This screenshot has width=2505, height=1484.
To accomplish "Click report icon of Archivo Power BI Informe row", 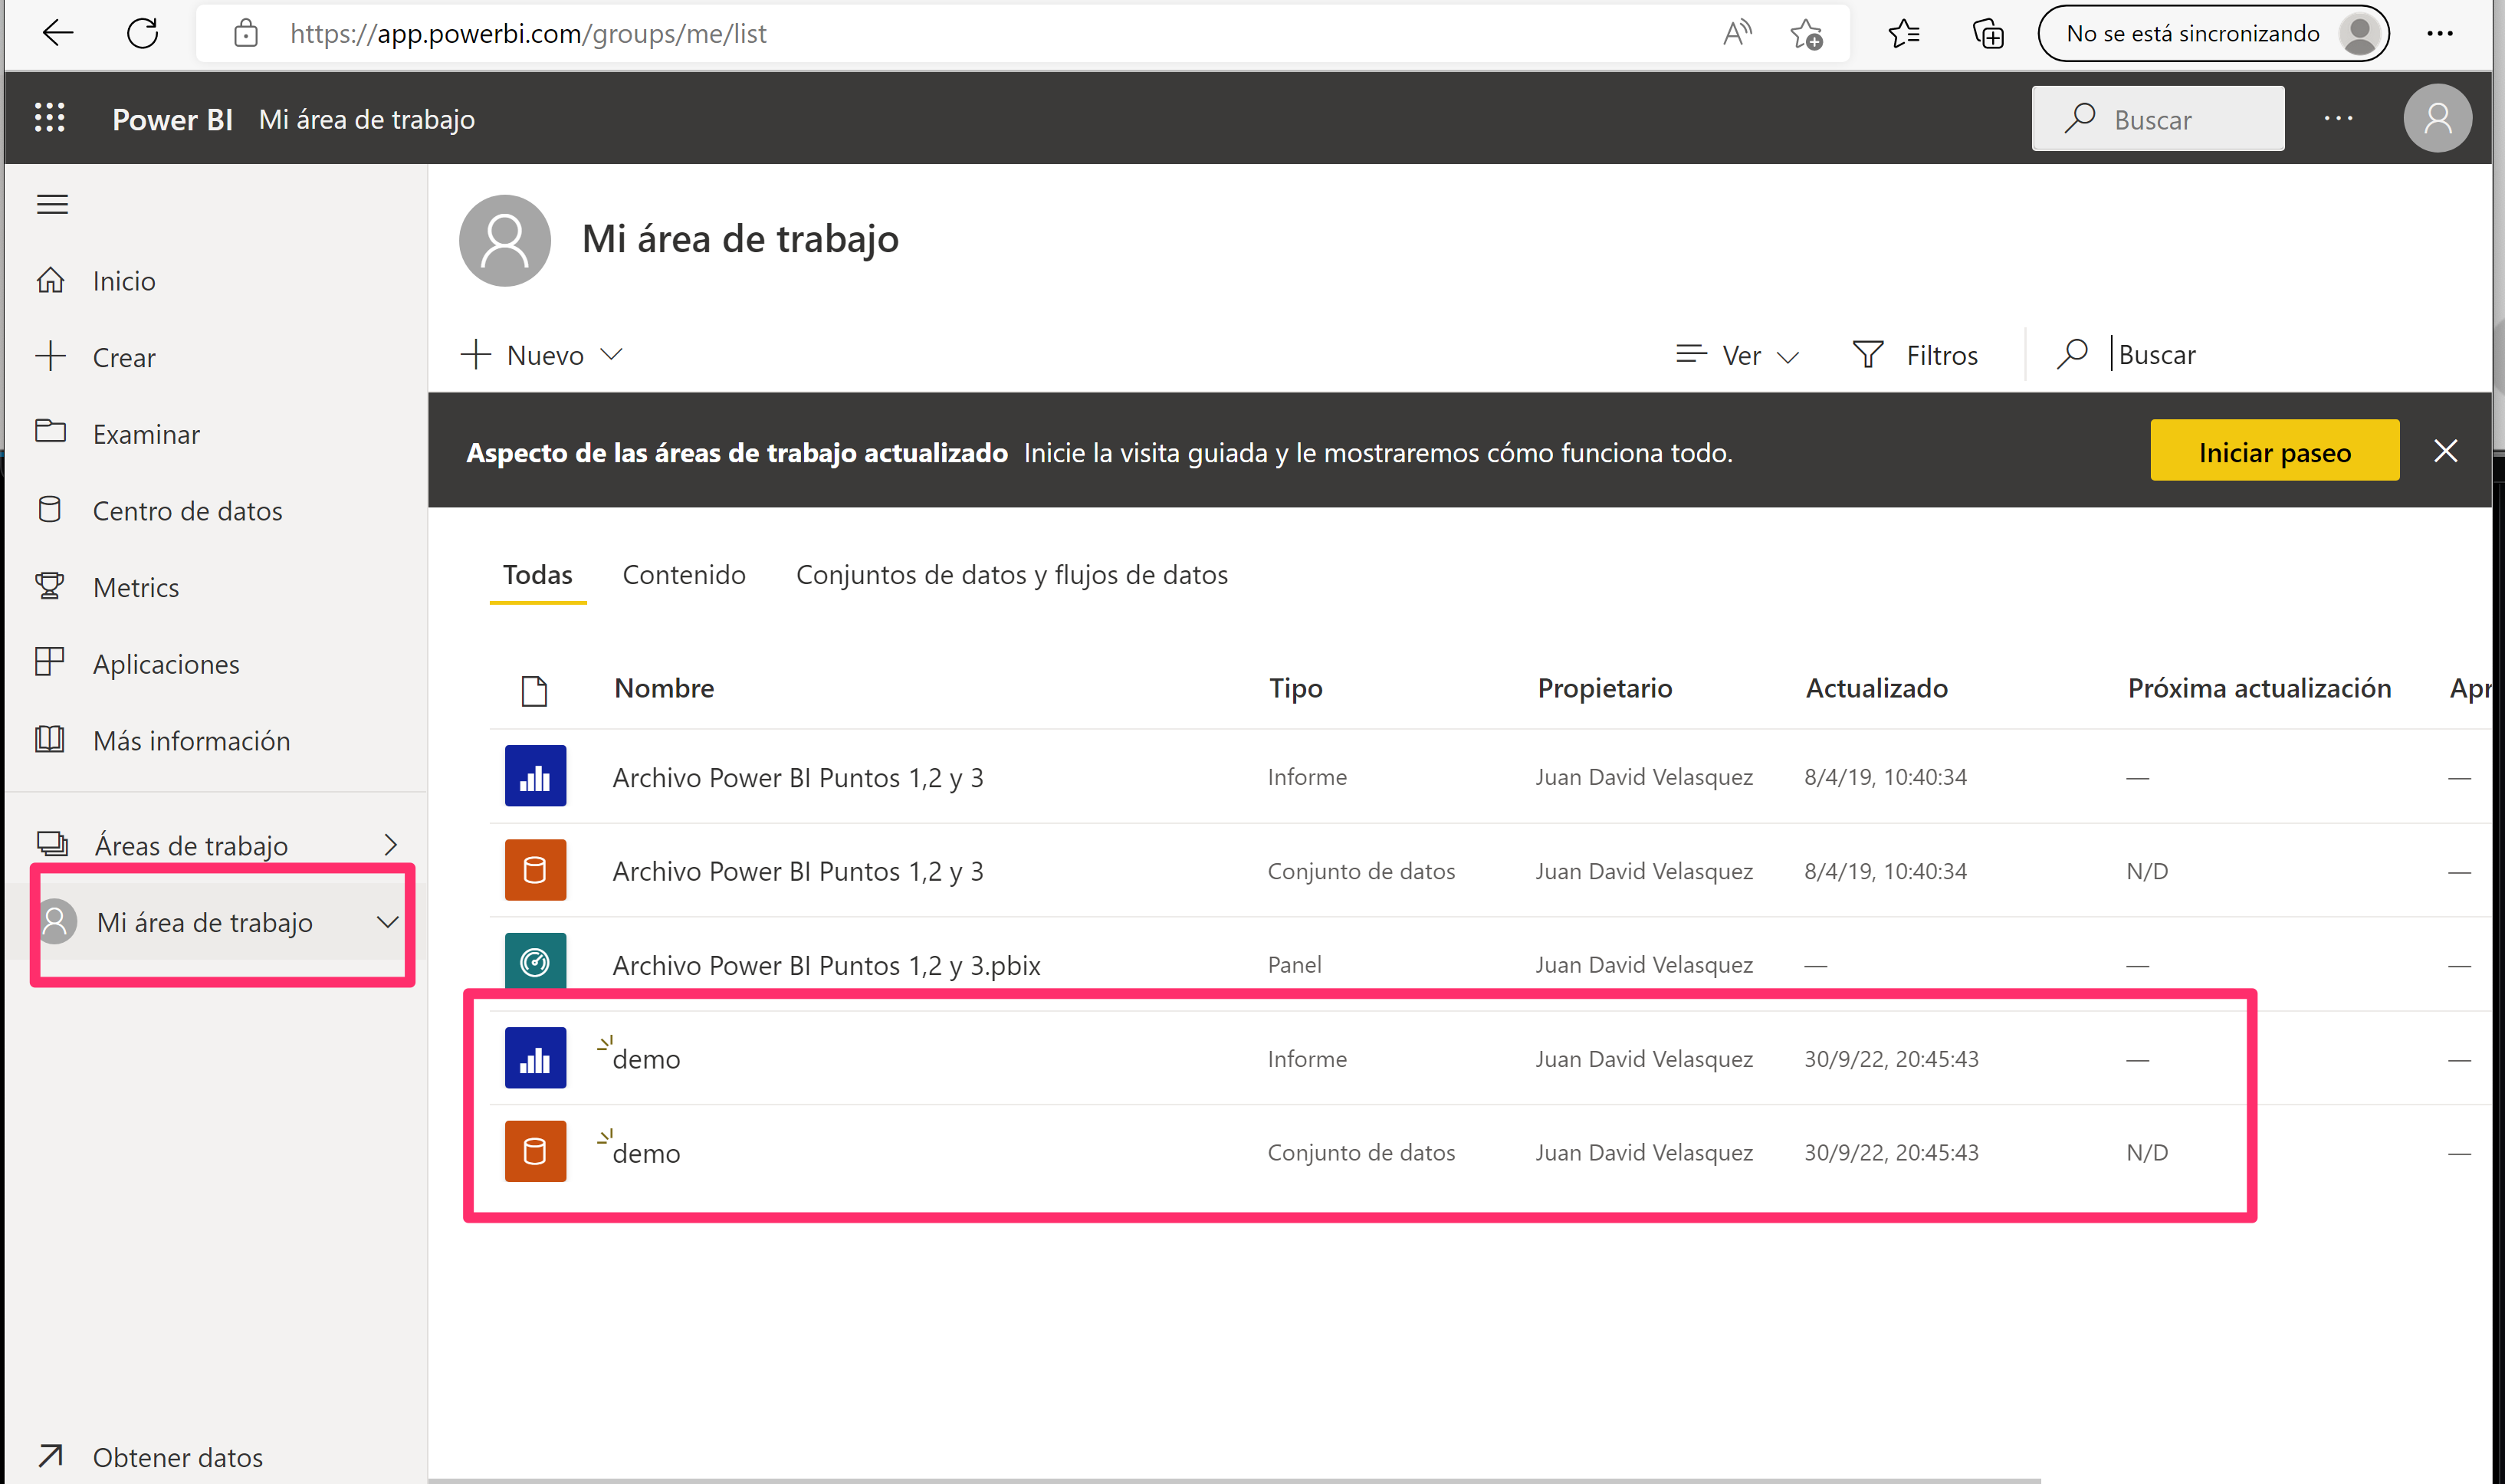I will point(535,776).
